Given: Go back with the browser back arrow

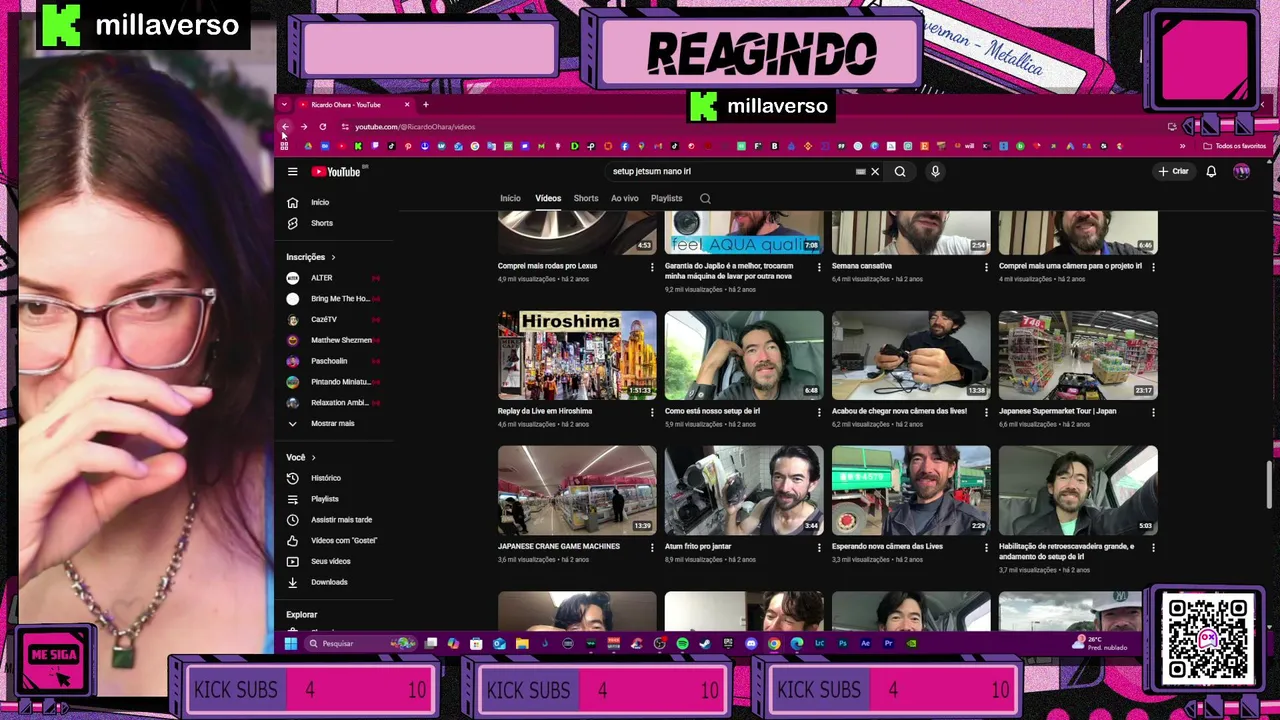Looking at the screenshot, I should coord(285,127).
